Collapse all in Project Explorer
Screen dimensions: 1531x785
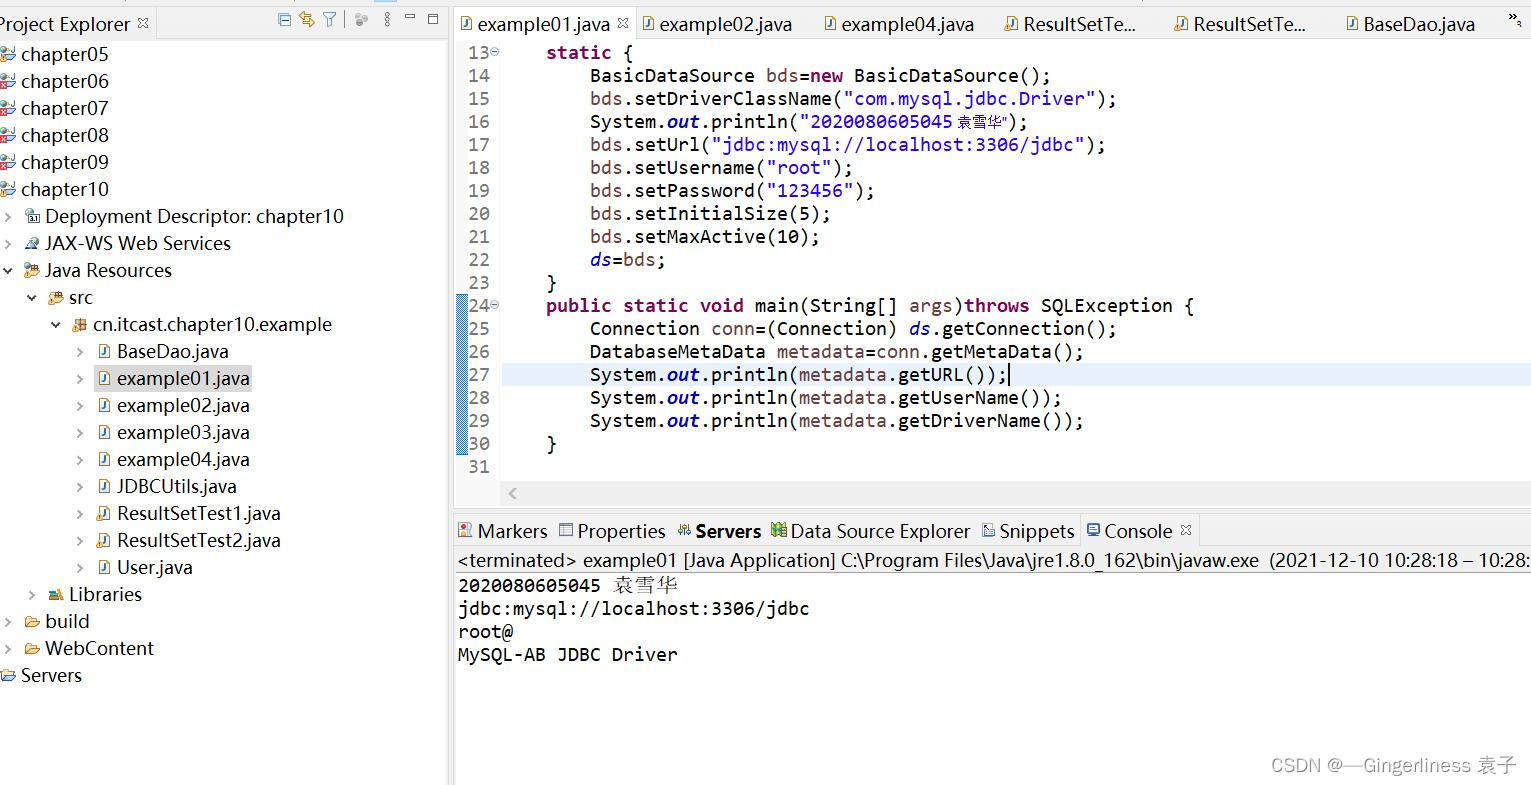click(x=284, y=19)
